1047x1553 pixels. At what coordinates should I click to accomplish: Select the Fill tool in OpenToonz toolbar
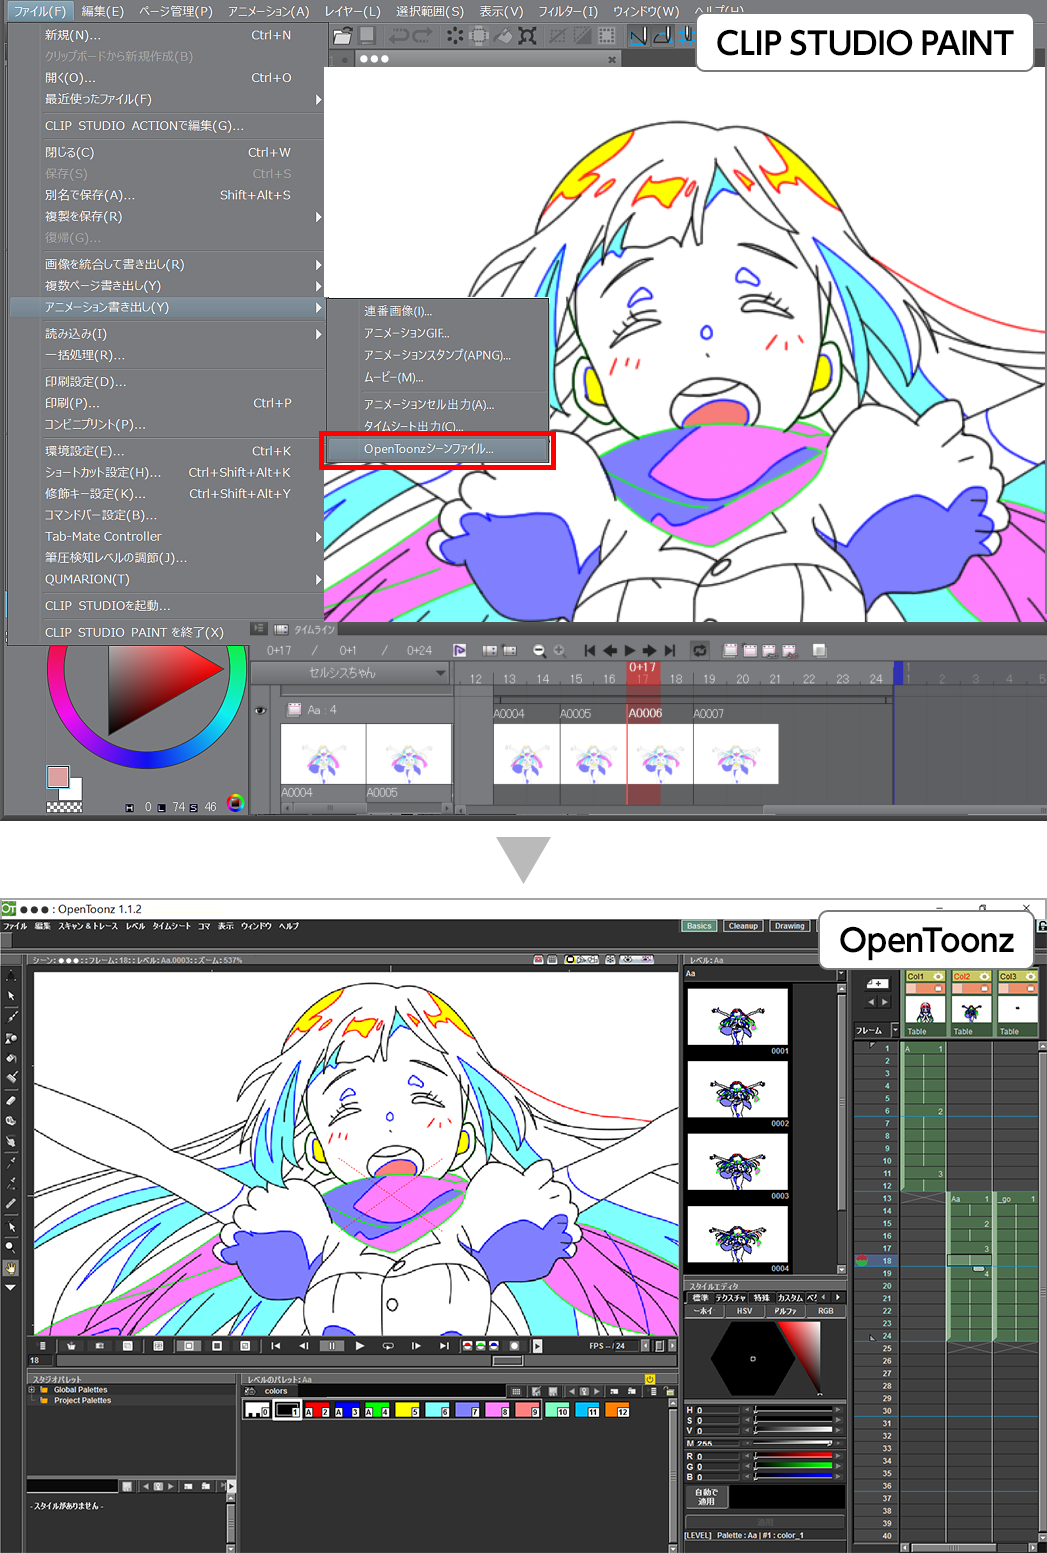point(11,1058)
